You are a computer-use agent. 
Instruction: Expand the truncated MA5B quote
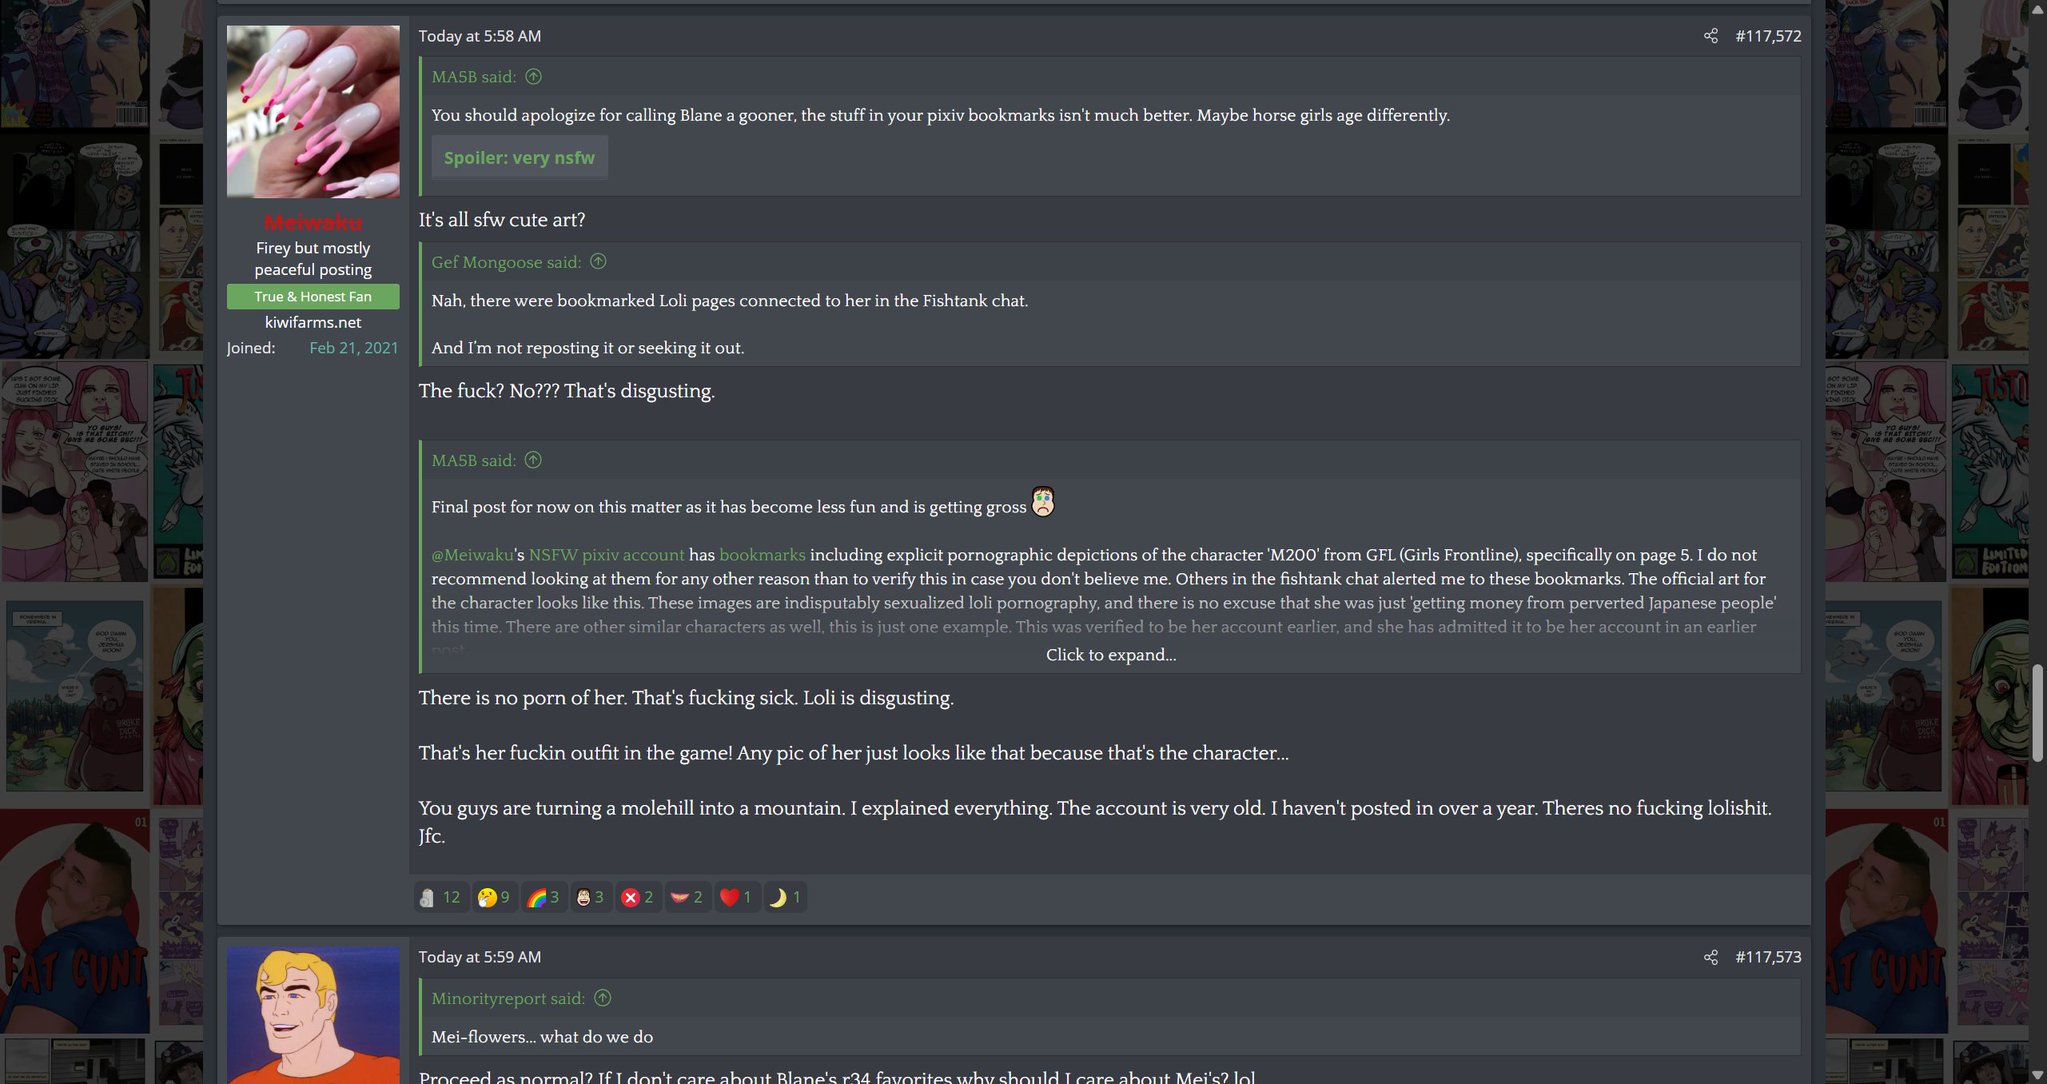(x=1110, y=655)
